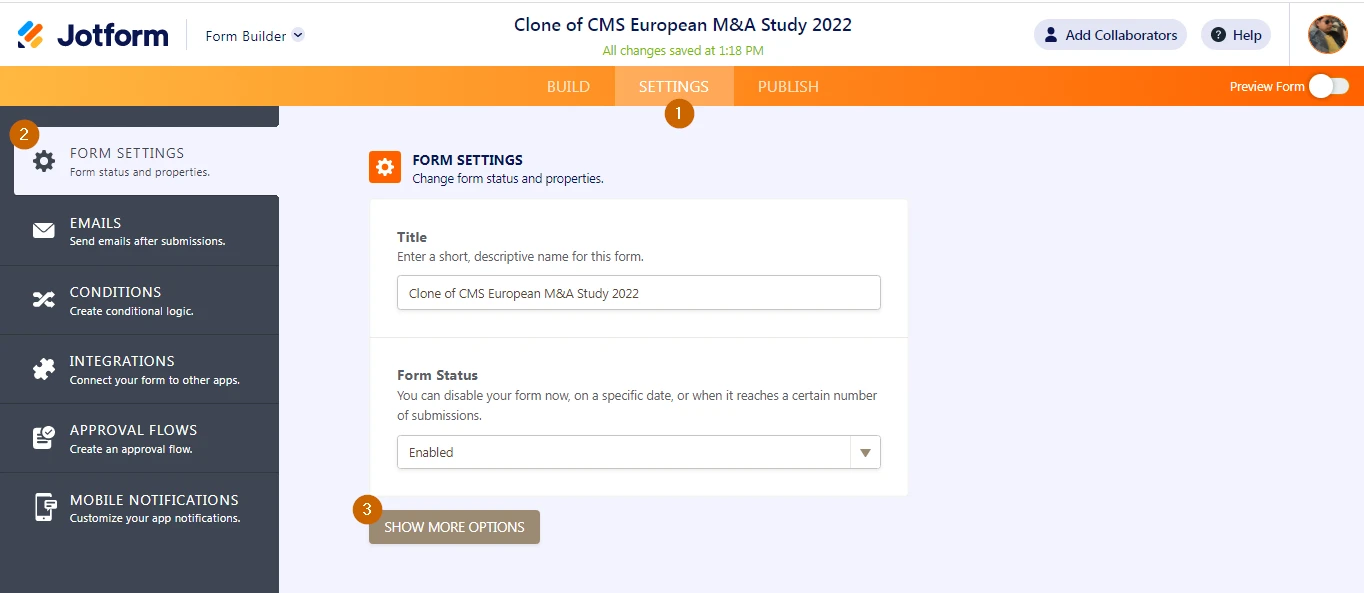
Task: Click the orange Form Settings header gear icon
Action: click(x=385, y=167)
